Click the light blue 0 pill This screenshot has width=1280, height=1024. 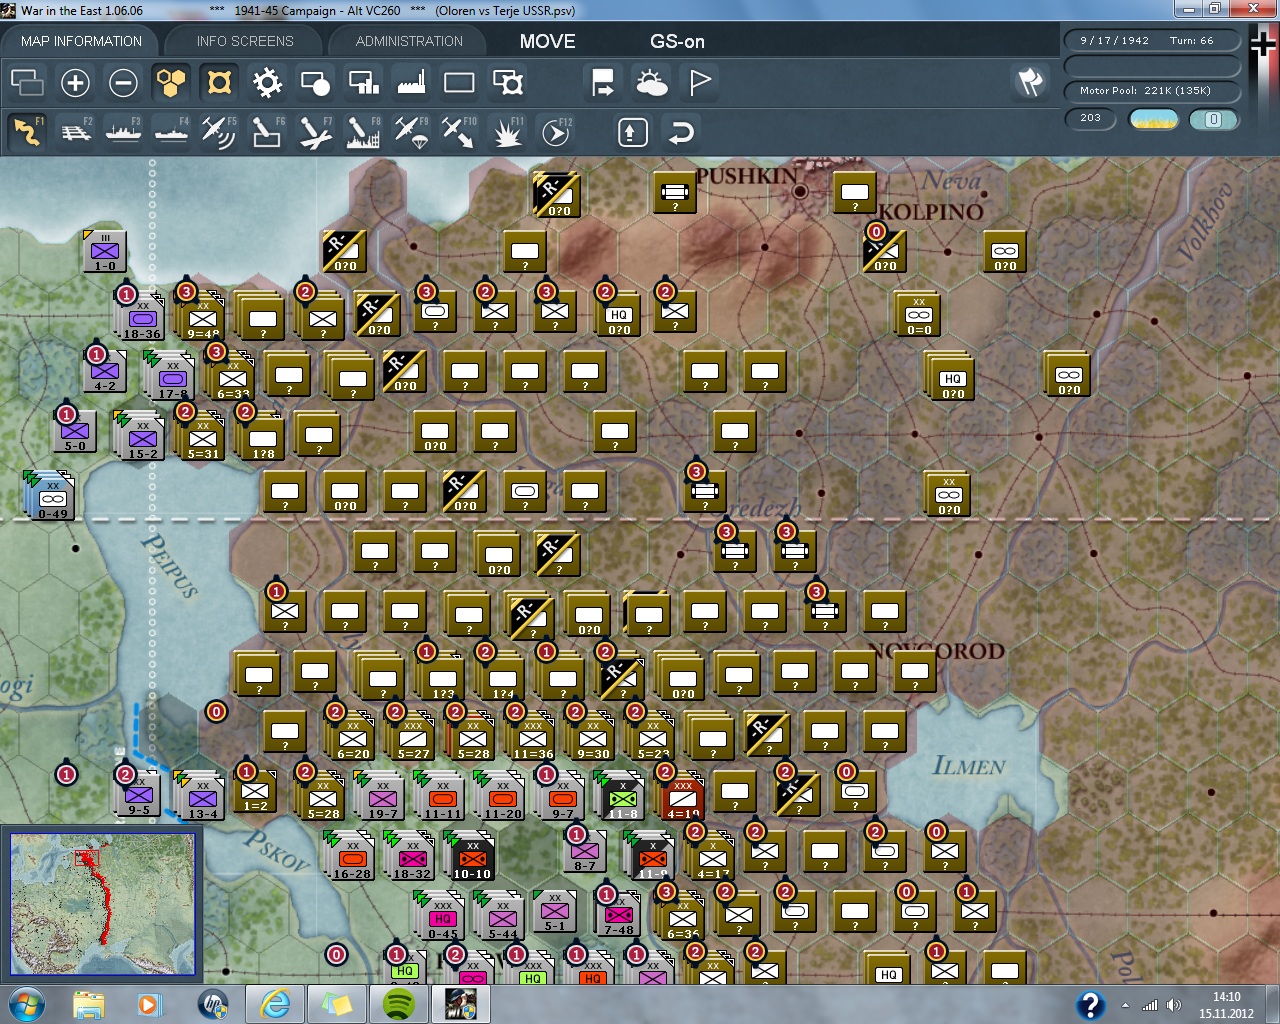tap(1213, 119)
